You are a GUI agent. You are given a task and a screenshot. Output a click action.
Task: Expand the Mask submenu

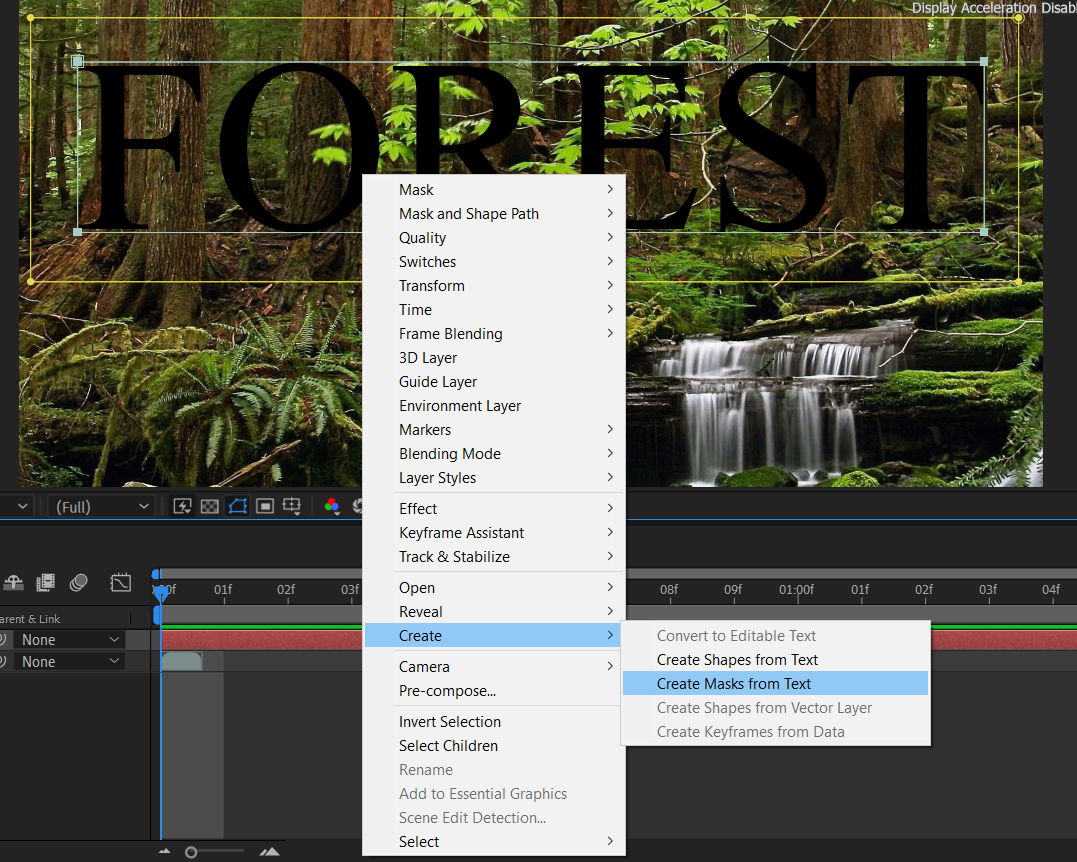494,190
